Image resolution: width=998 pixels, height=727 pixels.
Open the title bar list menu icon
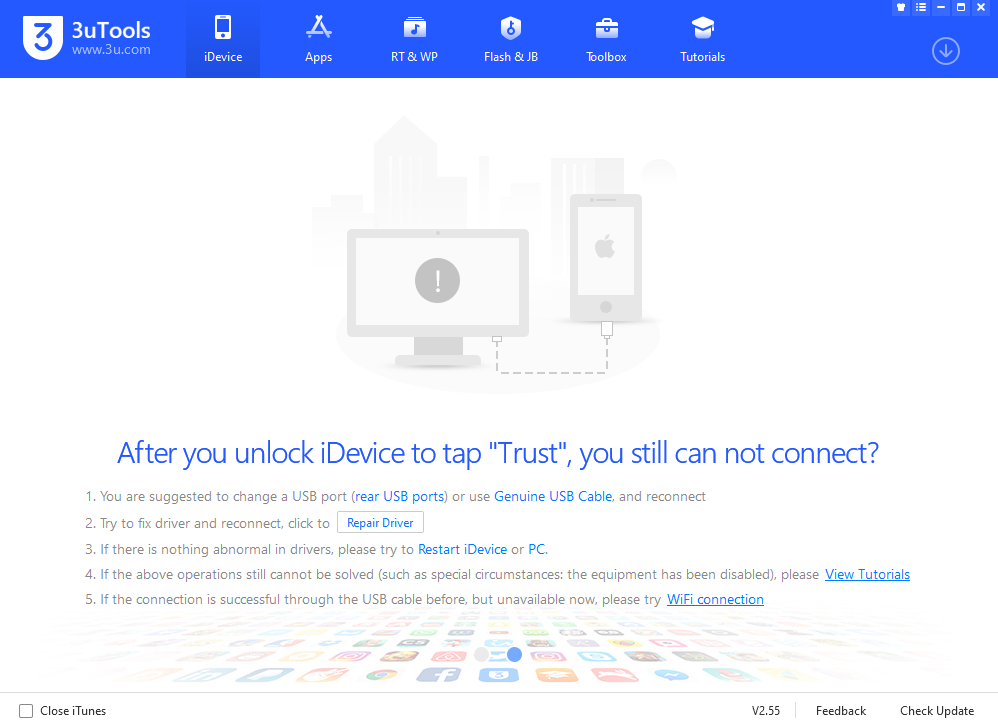[921, 8]
